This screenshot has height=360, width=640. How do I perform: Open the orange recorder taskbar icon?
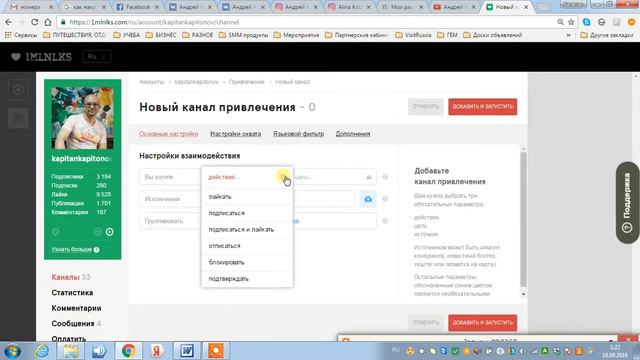[216, 351]
